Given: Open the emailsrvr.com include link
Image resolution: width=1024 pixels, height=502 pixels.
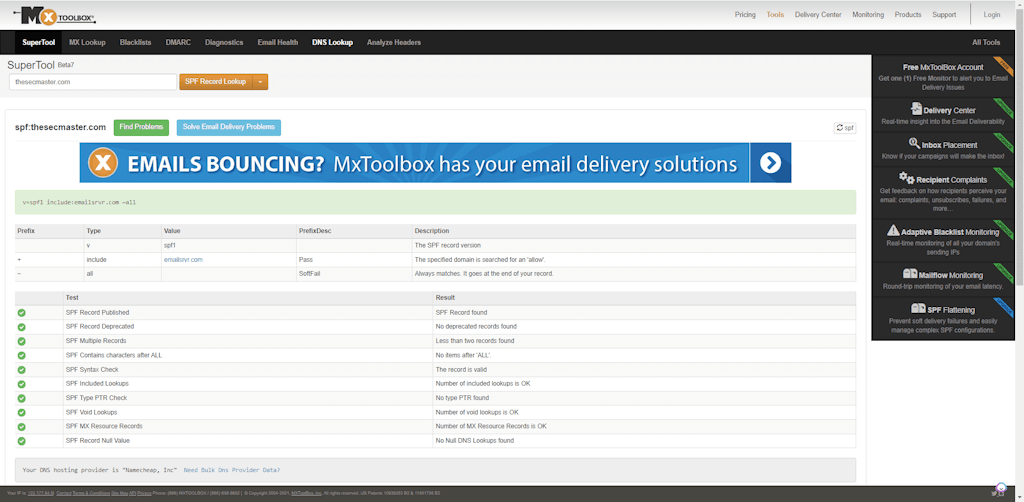Looking at the screenshot, I should click(x=183, y=260).
